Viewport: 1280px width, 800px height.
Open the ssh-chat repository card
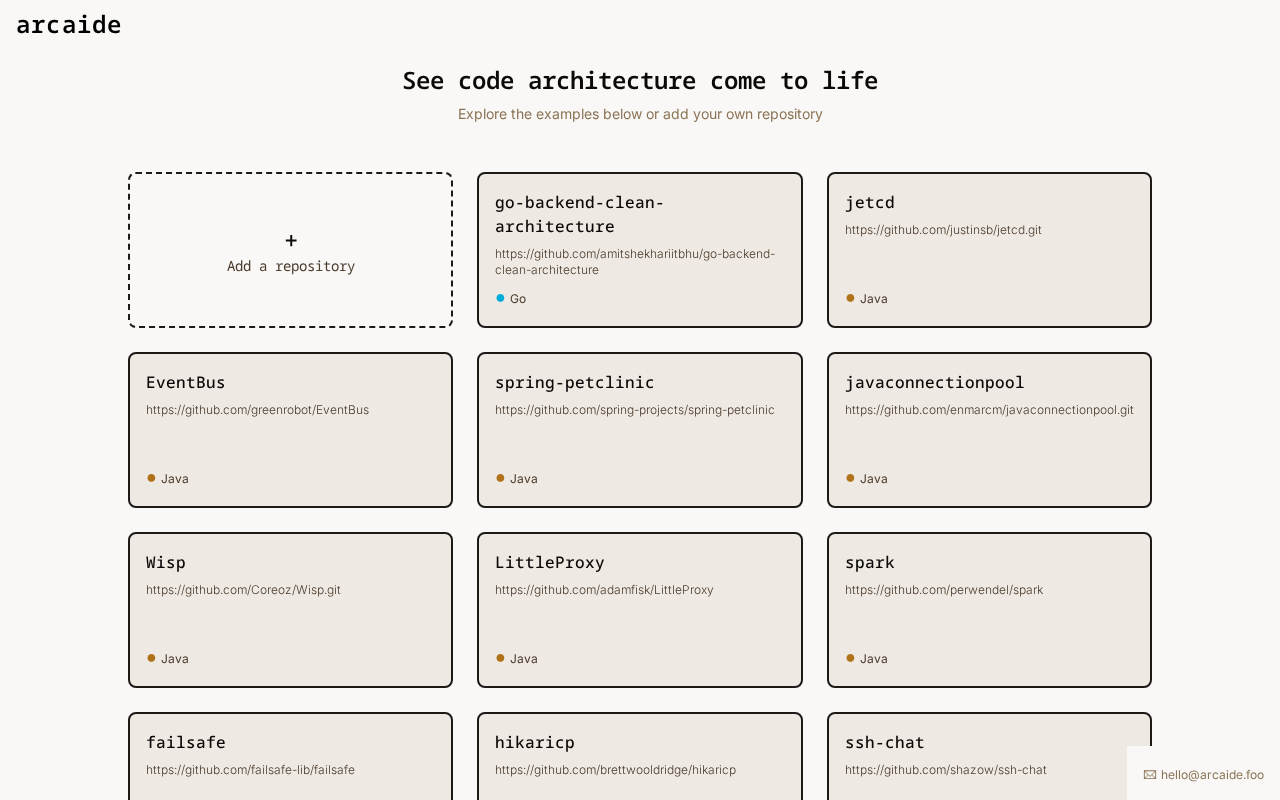coord(989,756)
